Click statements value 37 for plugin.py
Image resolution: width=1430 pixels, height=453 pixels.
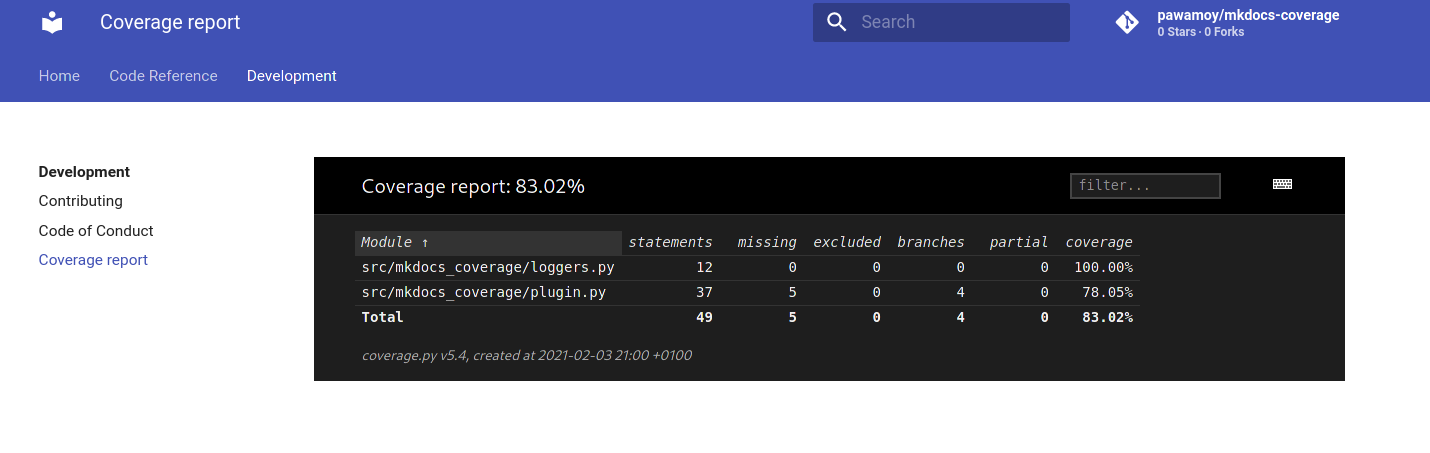704,292
